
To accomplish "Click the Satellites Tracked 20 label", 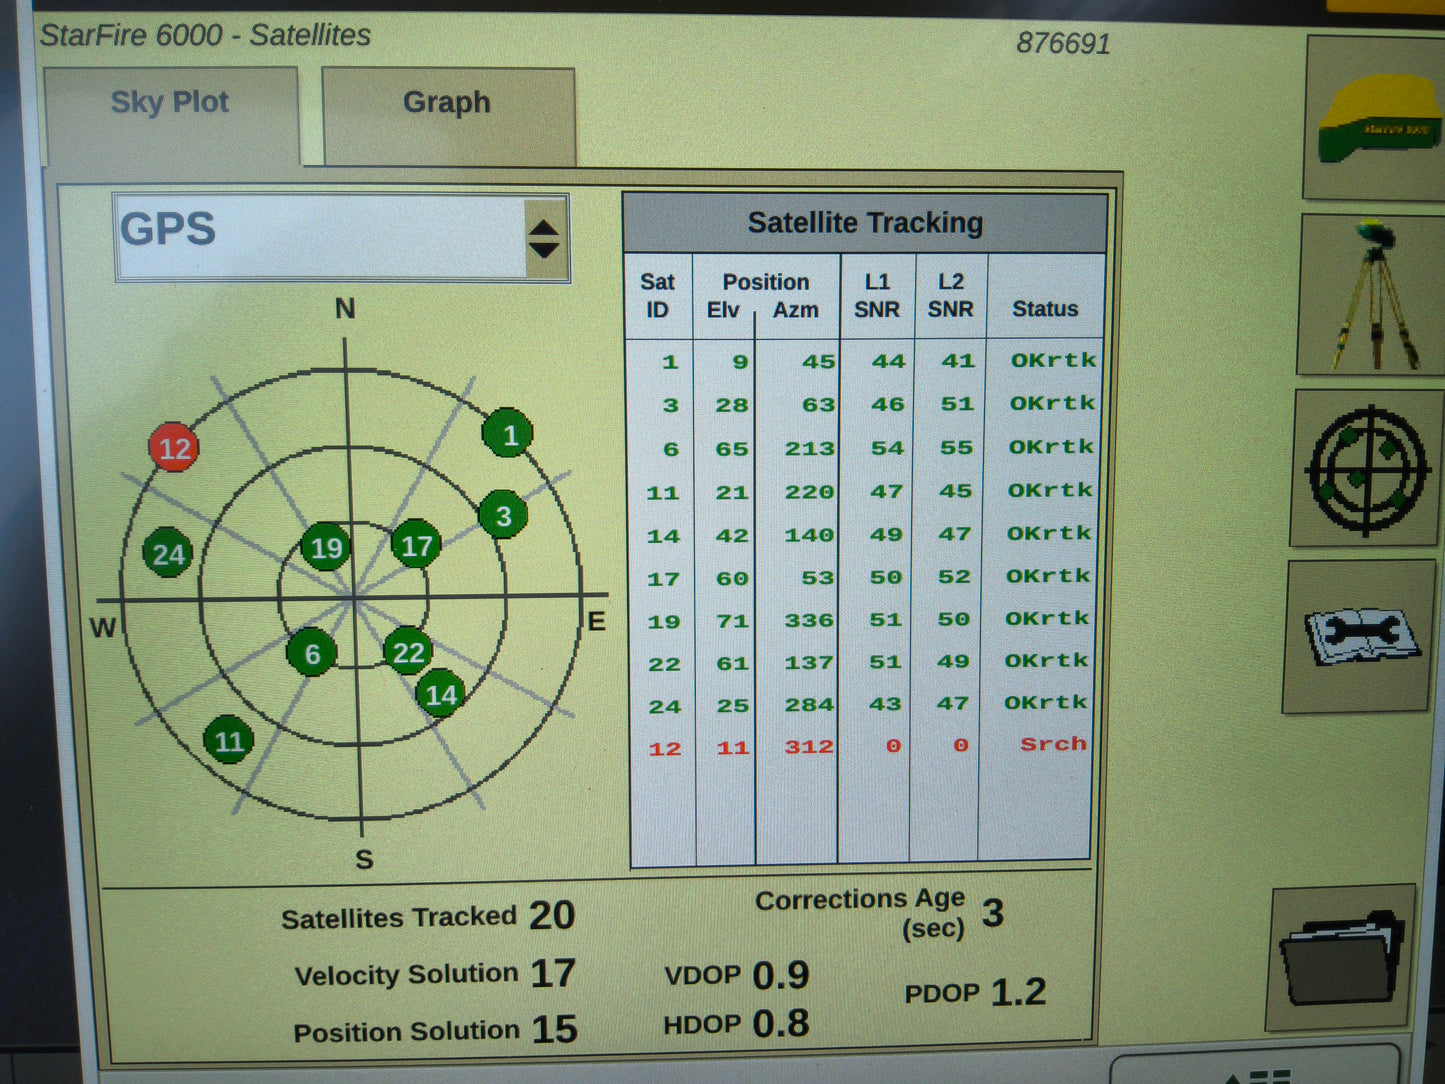I will (428, 915).
